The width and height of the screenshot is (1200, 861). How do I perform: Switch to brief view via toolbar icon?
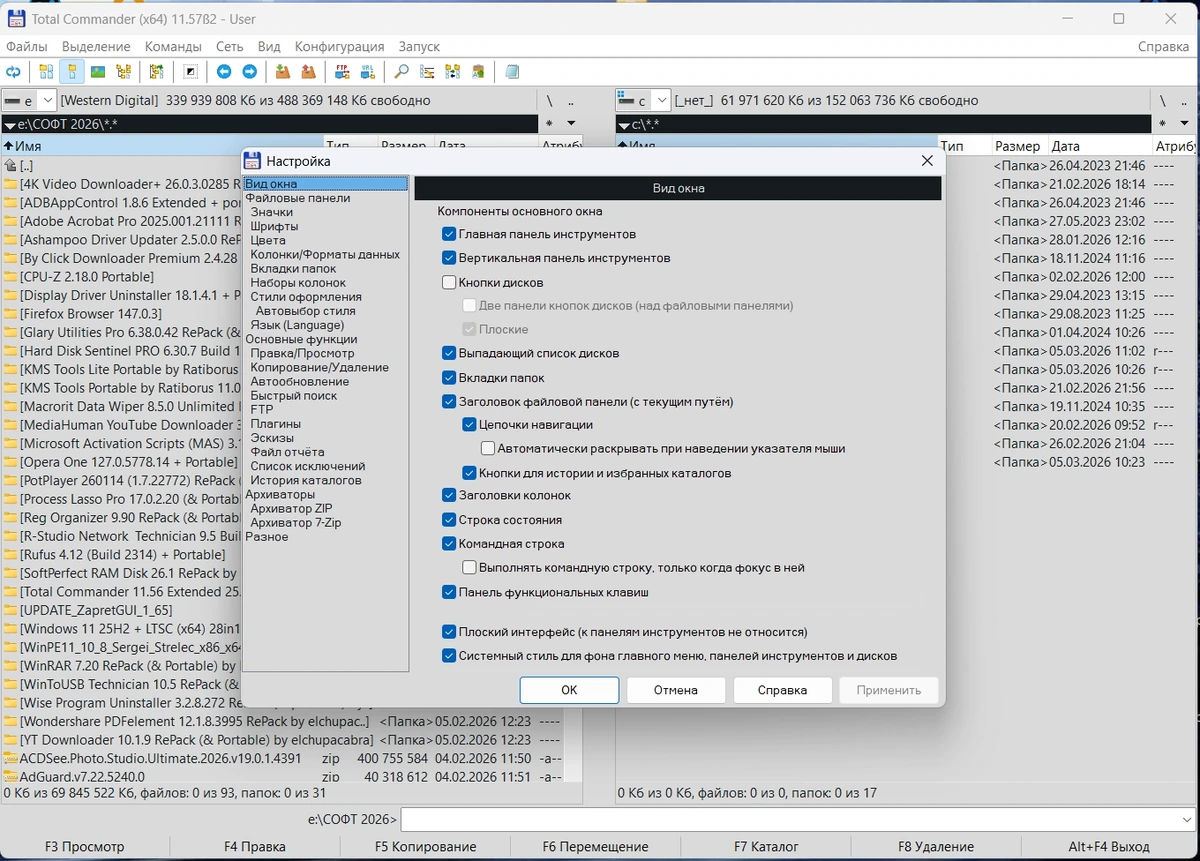click(x=46, y=72)
